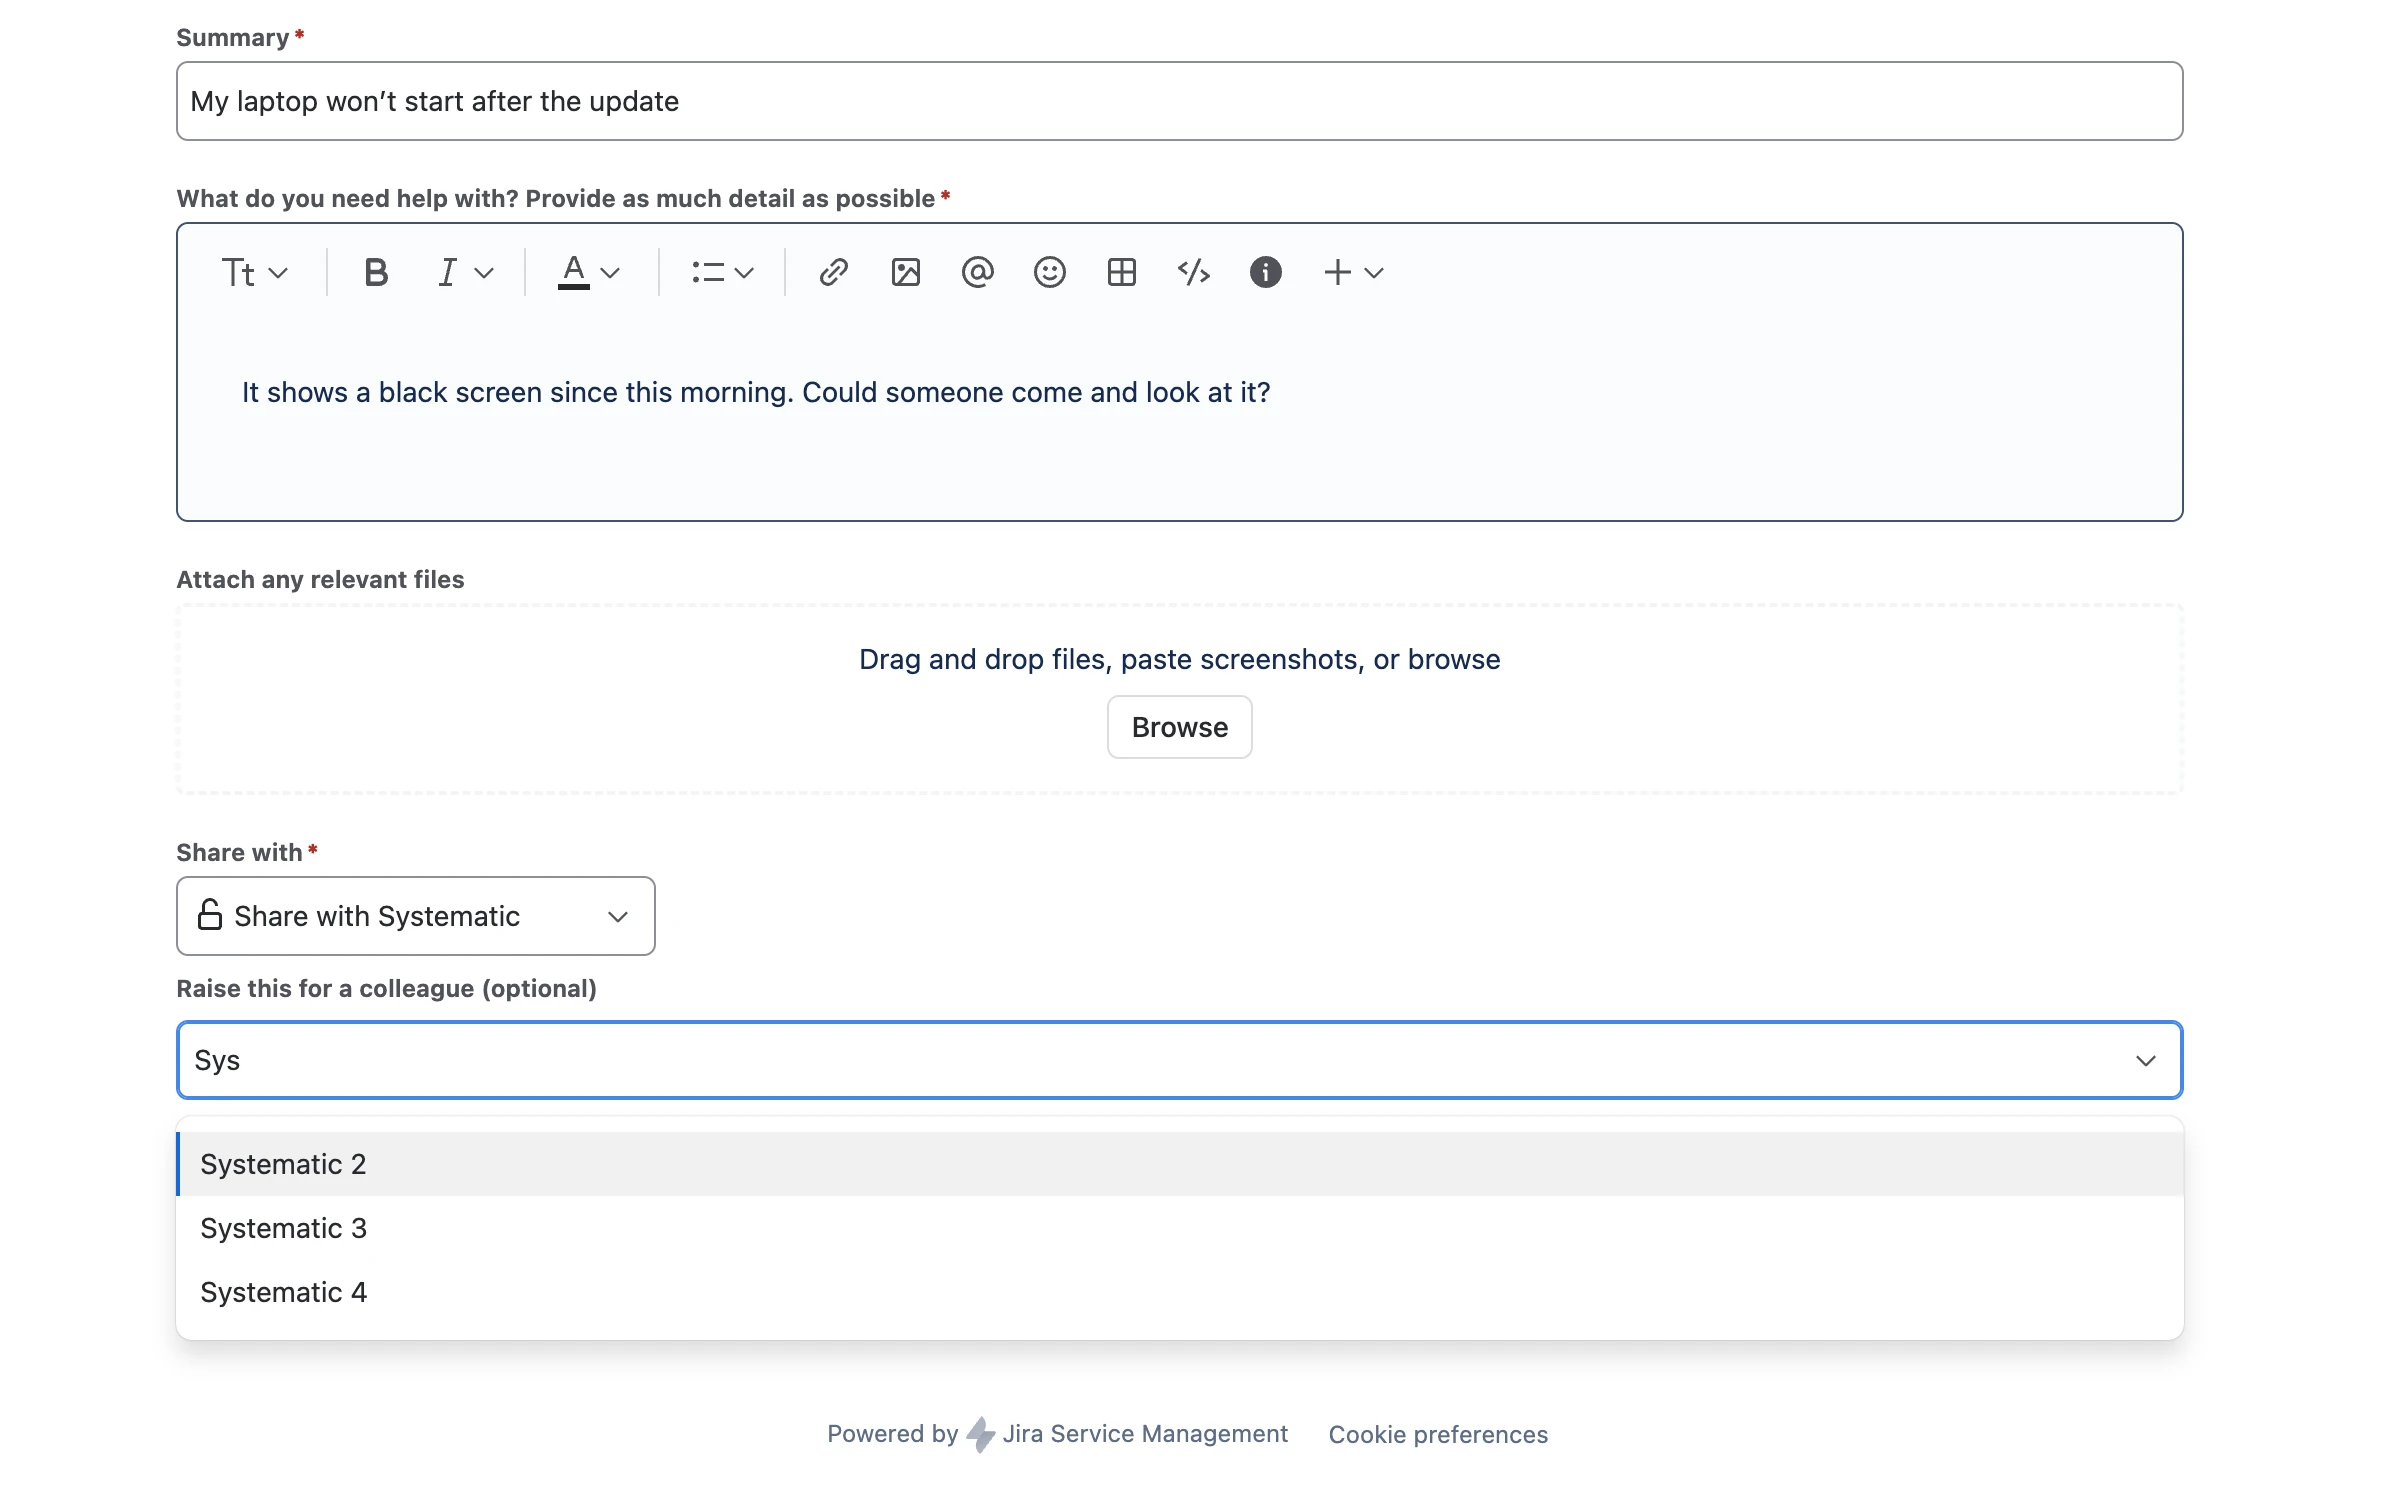Open the Jira Service Management link
This screenshot has width=2400, height=1500.
coord(1145,1434)
